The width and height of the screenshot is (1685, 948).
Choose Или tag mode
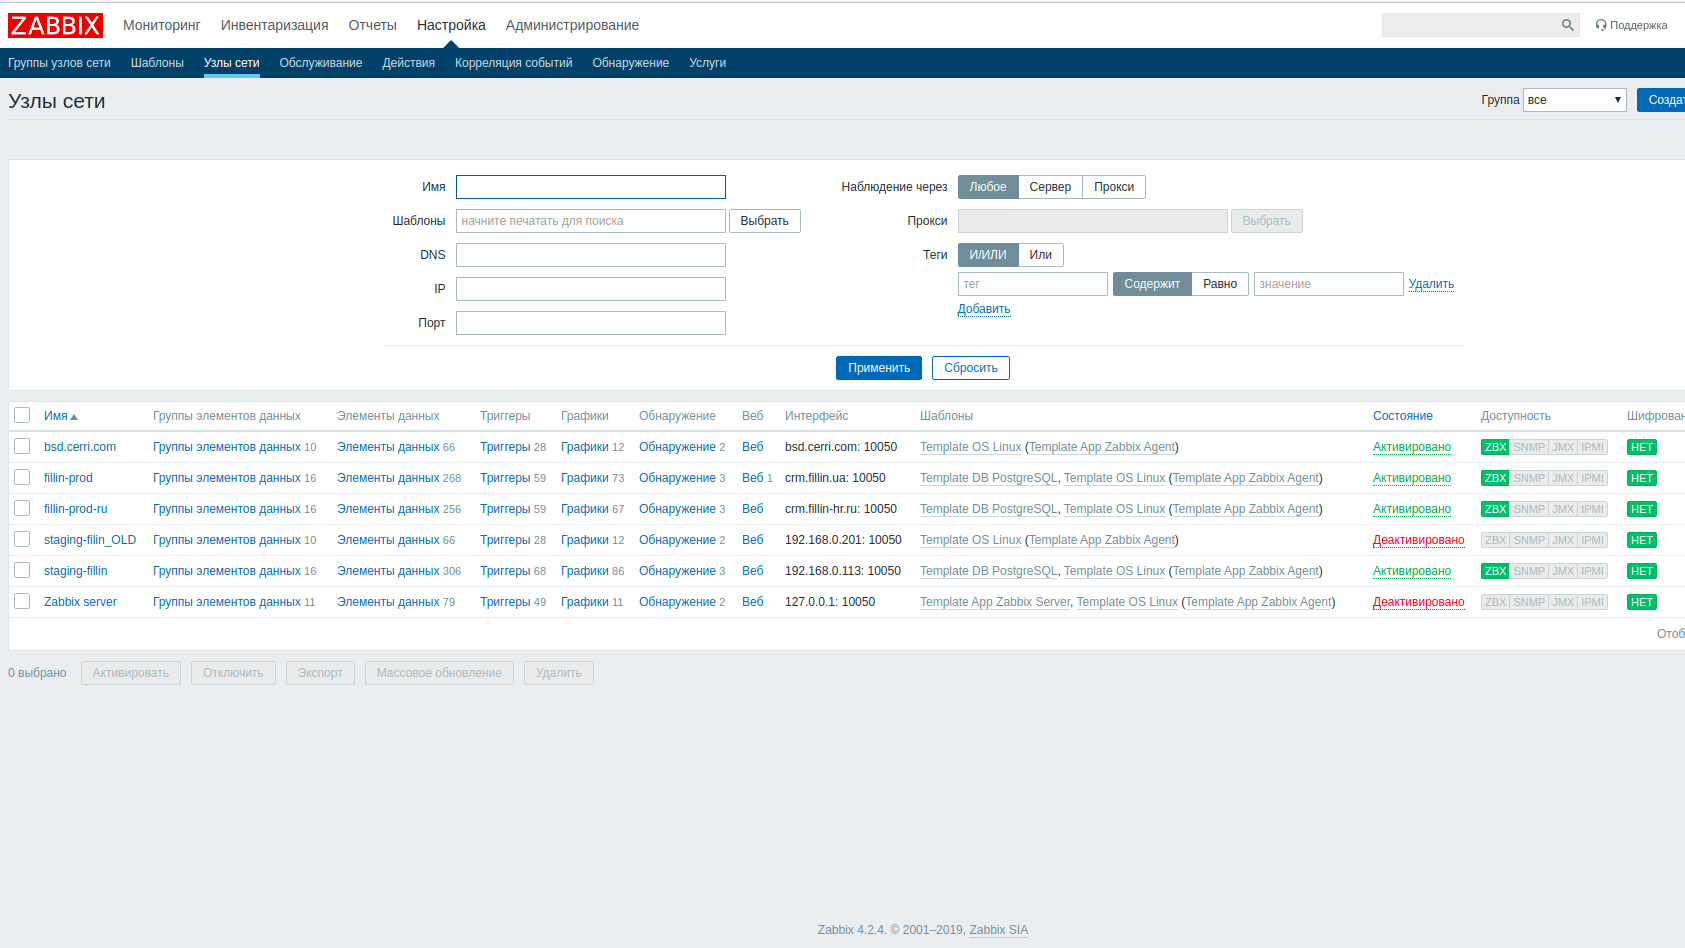(x=1041, y=255)
